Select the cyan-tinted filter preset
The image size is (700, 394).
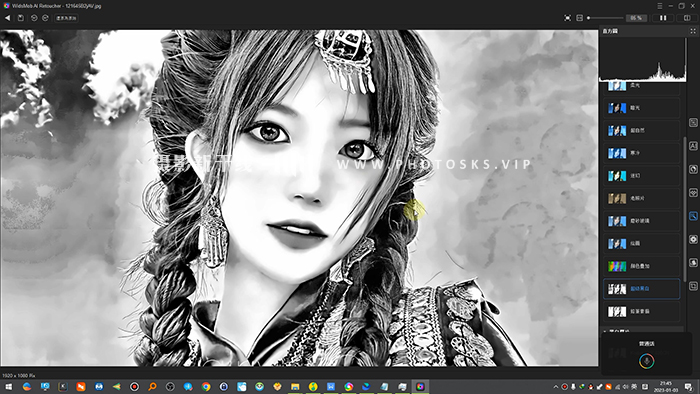coord(642,176)
